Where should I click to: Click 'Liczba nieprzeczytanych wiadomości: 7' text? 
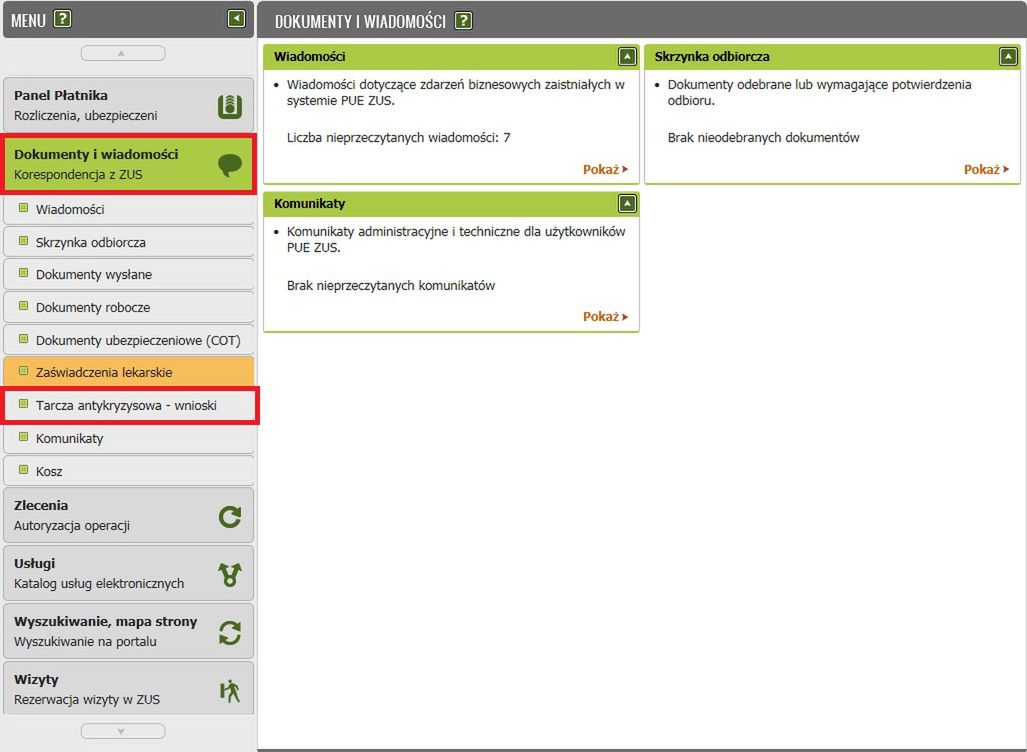coord(398,138)
